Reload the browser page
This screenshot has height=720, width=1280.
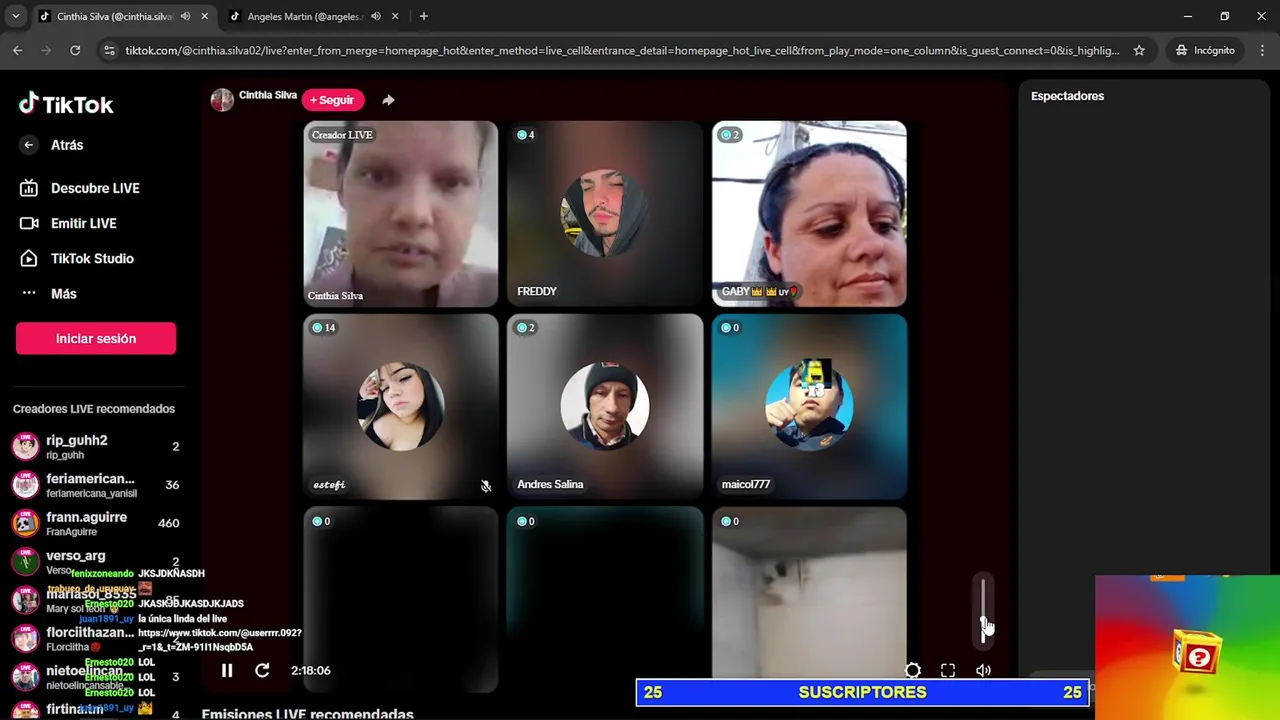pos(75,50)
